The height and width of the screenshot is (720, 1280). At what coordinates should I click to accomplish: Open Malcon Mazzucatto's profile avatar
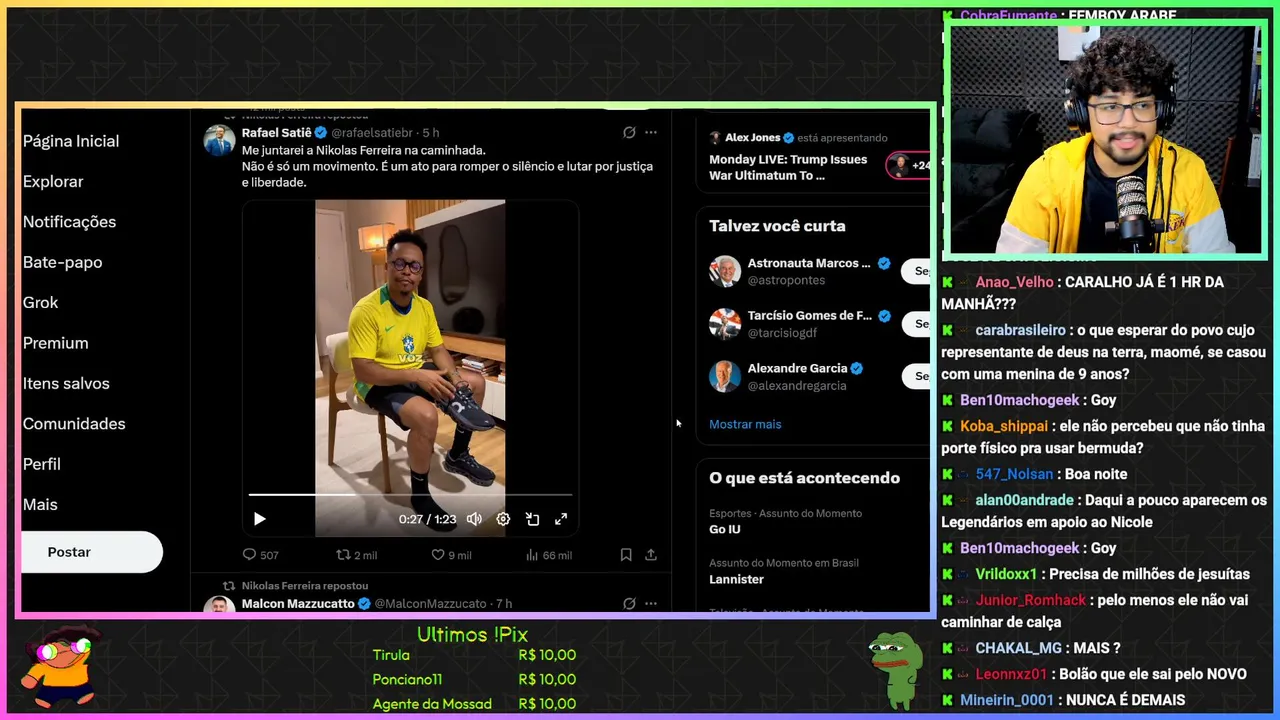219,604
